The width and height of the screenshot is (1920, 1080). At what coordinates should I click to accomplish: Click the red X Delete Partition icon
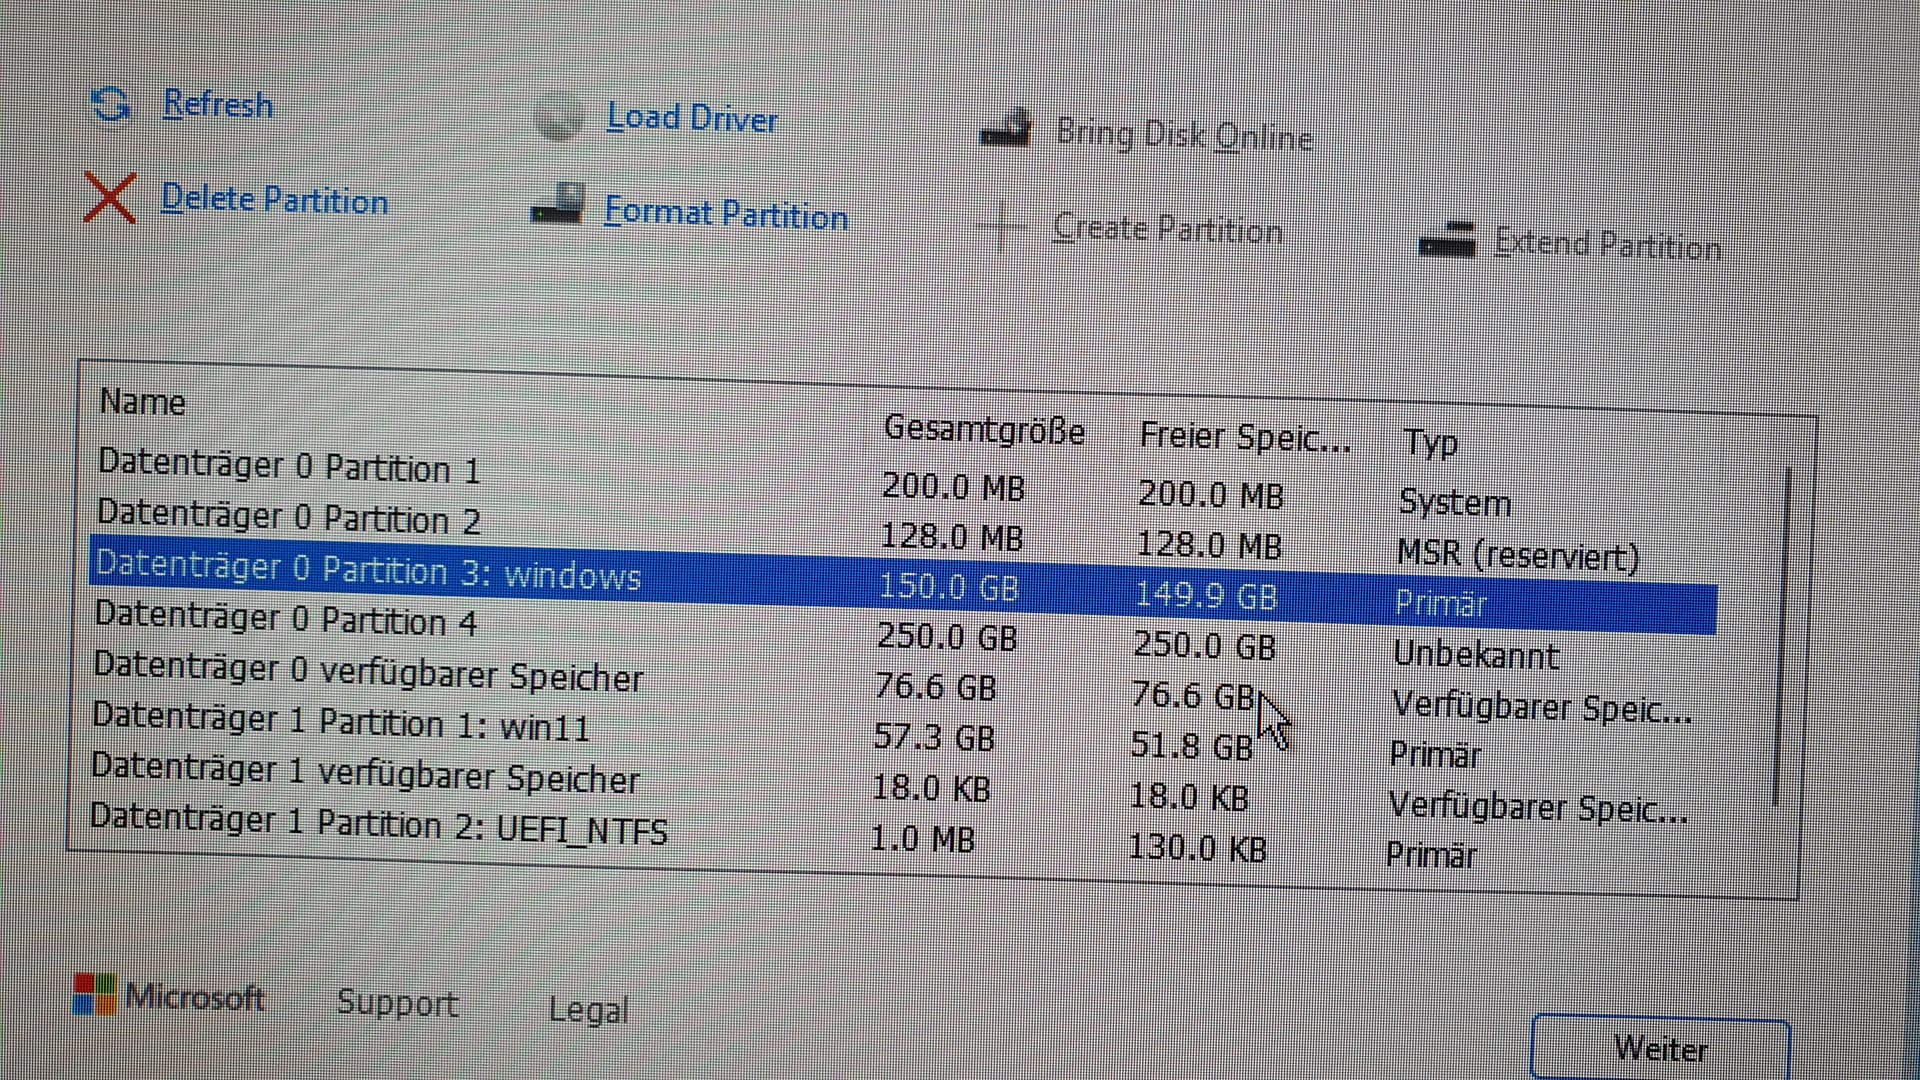coord(110,197)
